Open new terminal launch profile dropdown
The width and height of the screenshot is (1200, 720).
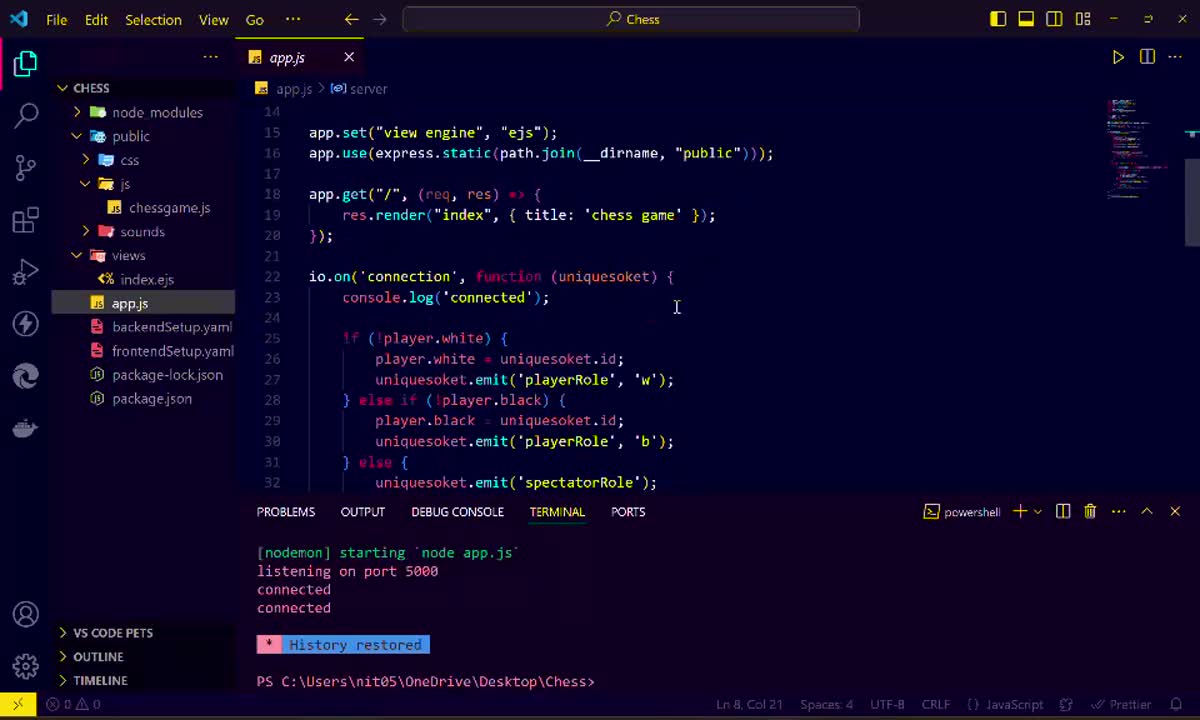(x=1037, y=512)
